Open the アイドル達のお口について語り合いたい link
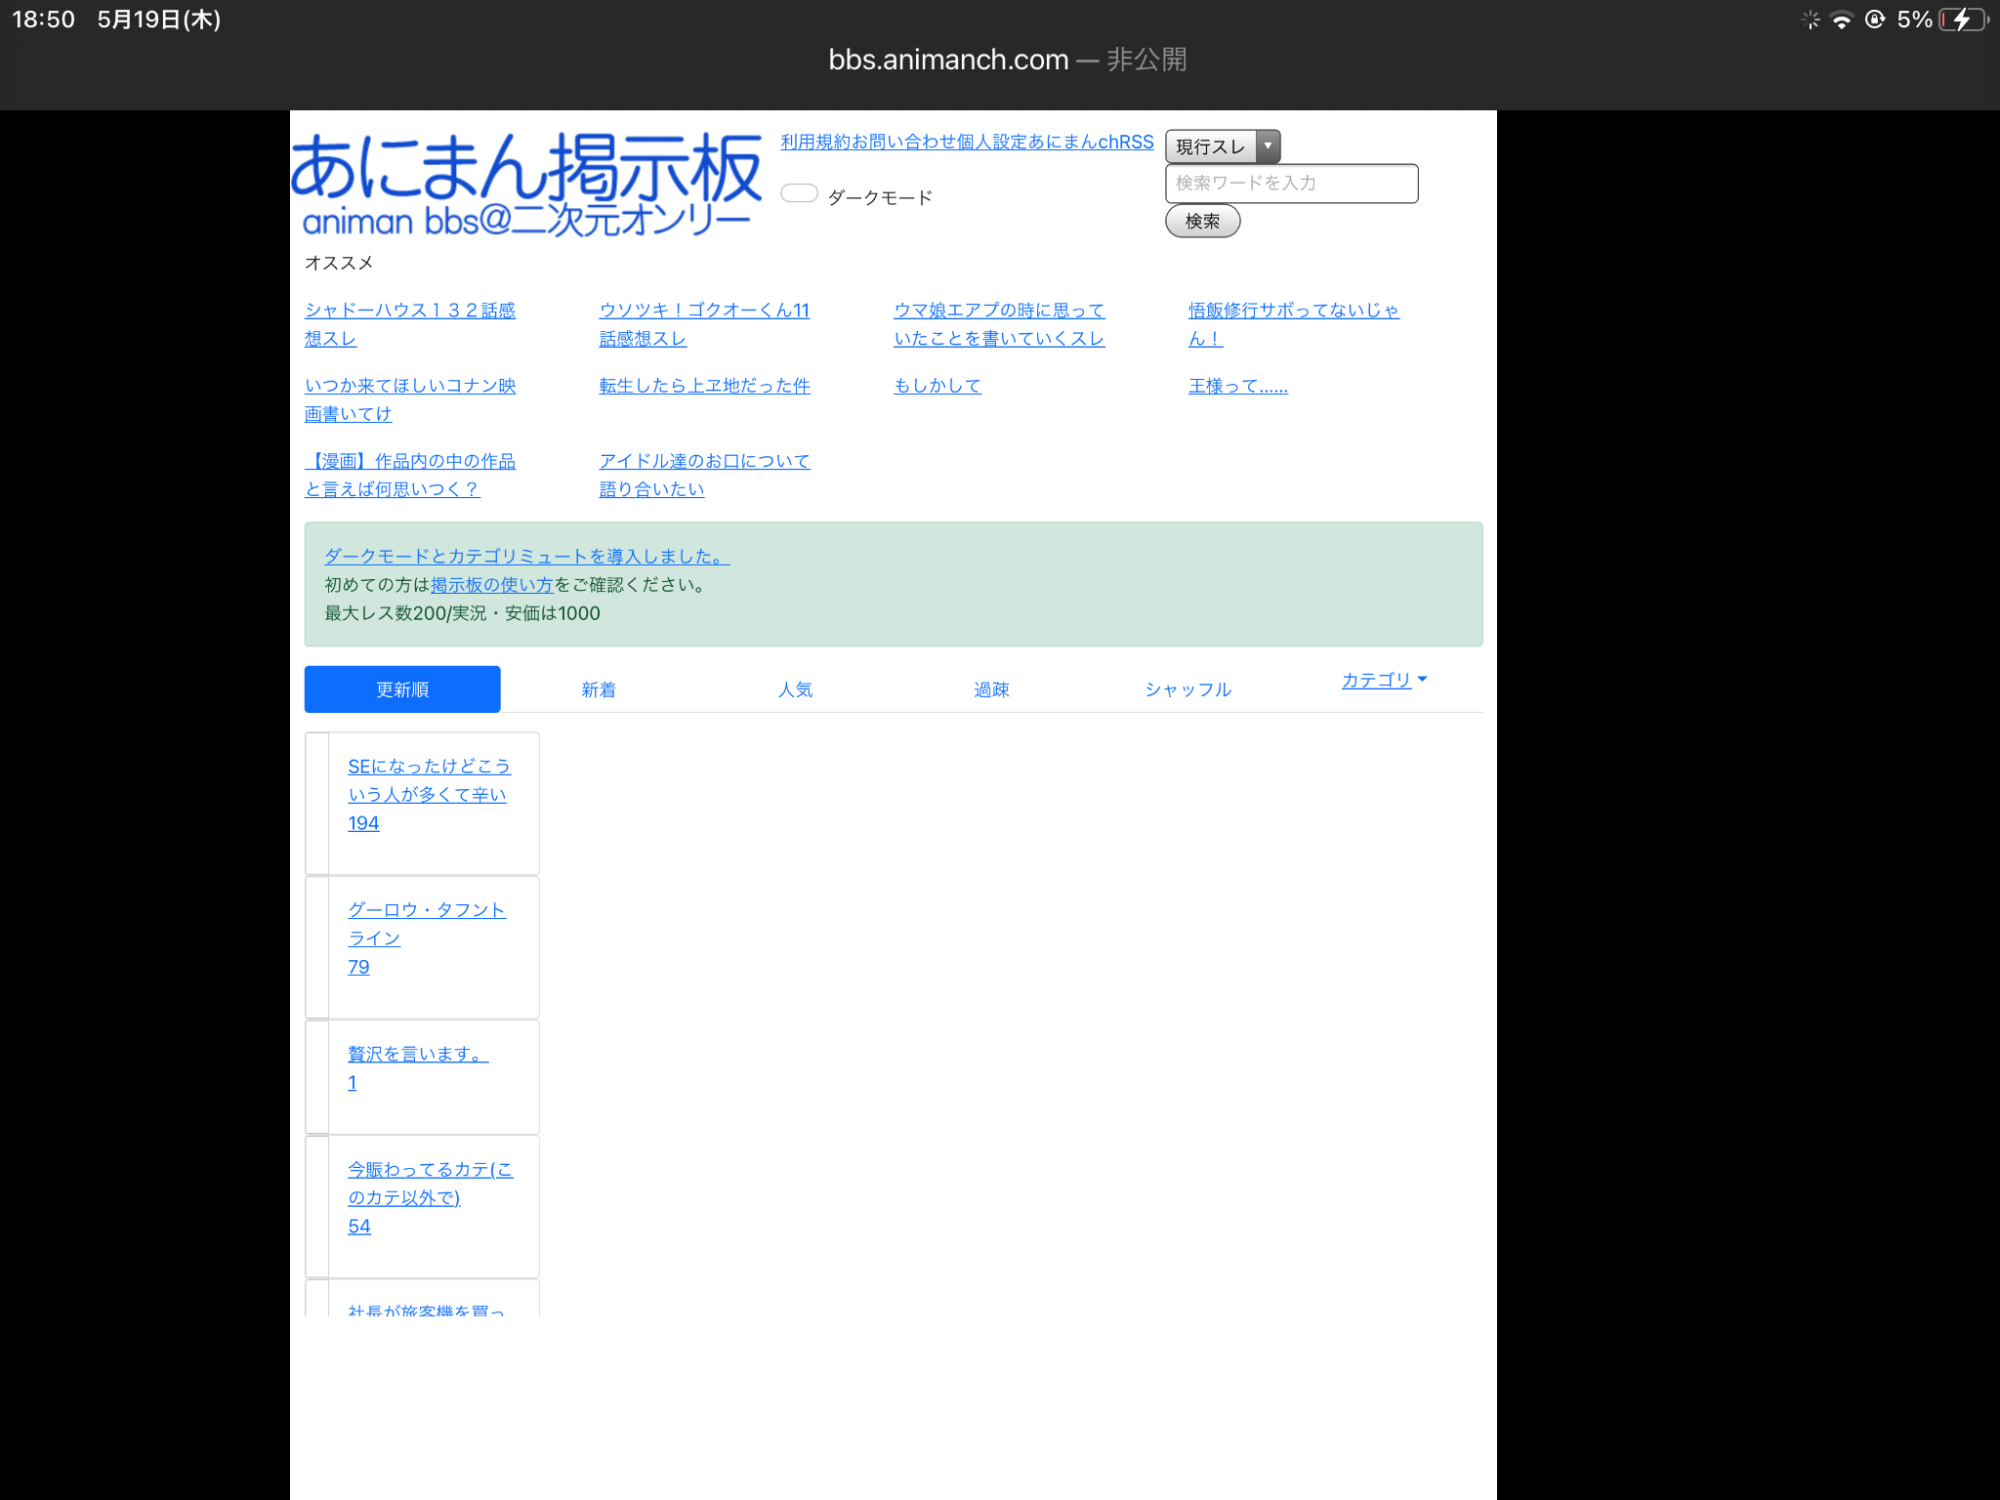Viewport: 2000px width, 1500px height. [x=704, y=475]
